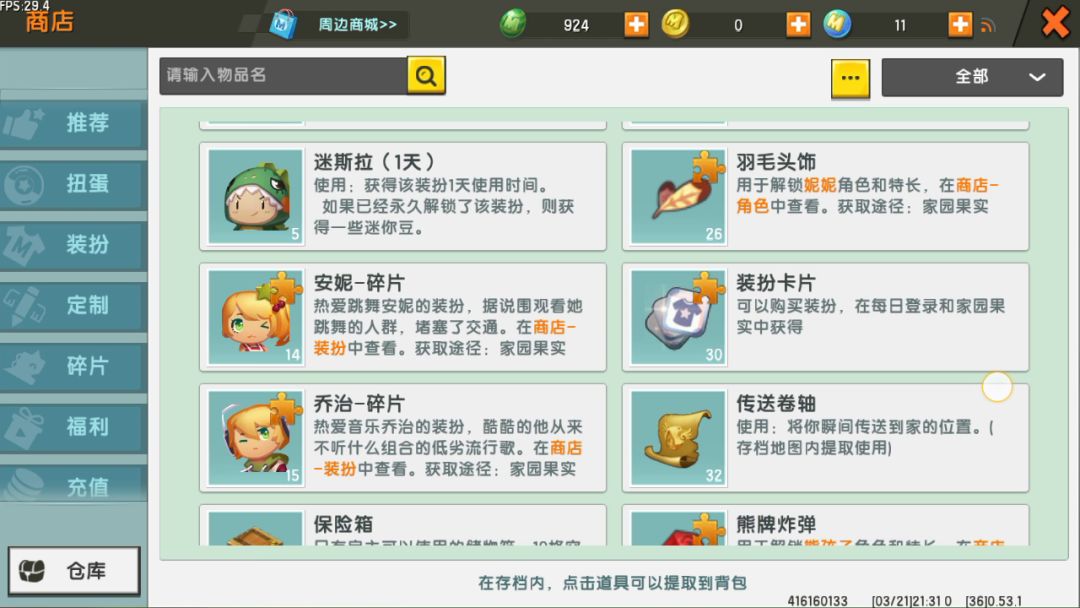Add blue mini beans with plus button
Screen dimensions: 1080x608
coord(959,25)
